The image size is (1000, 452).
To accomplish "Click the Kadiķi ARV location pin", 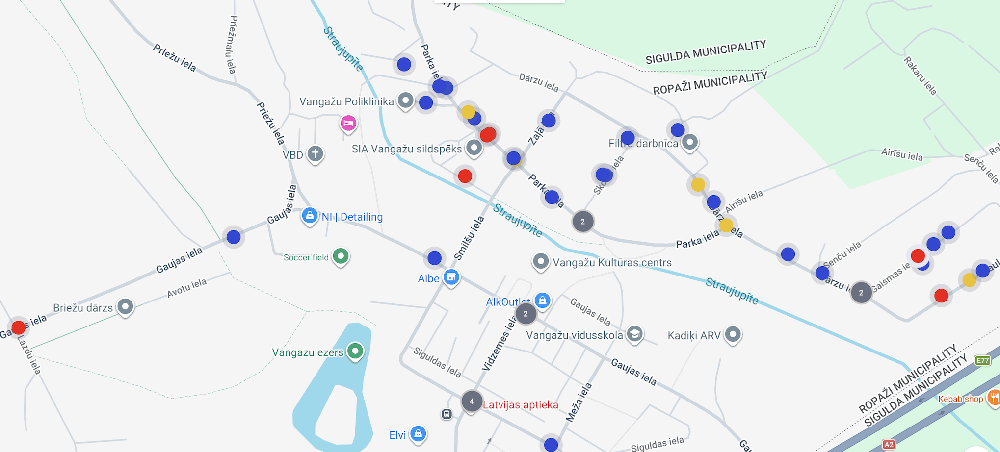I will (733, 334).
